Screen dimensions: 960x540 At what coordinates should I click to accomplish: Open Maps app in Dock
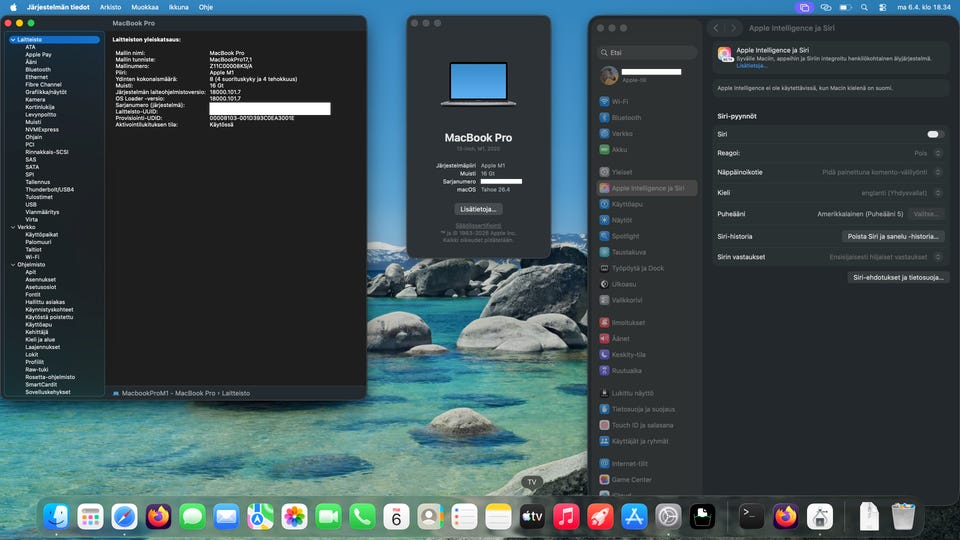pyautogui.click(x=260, y=517)
